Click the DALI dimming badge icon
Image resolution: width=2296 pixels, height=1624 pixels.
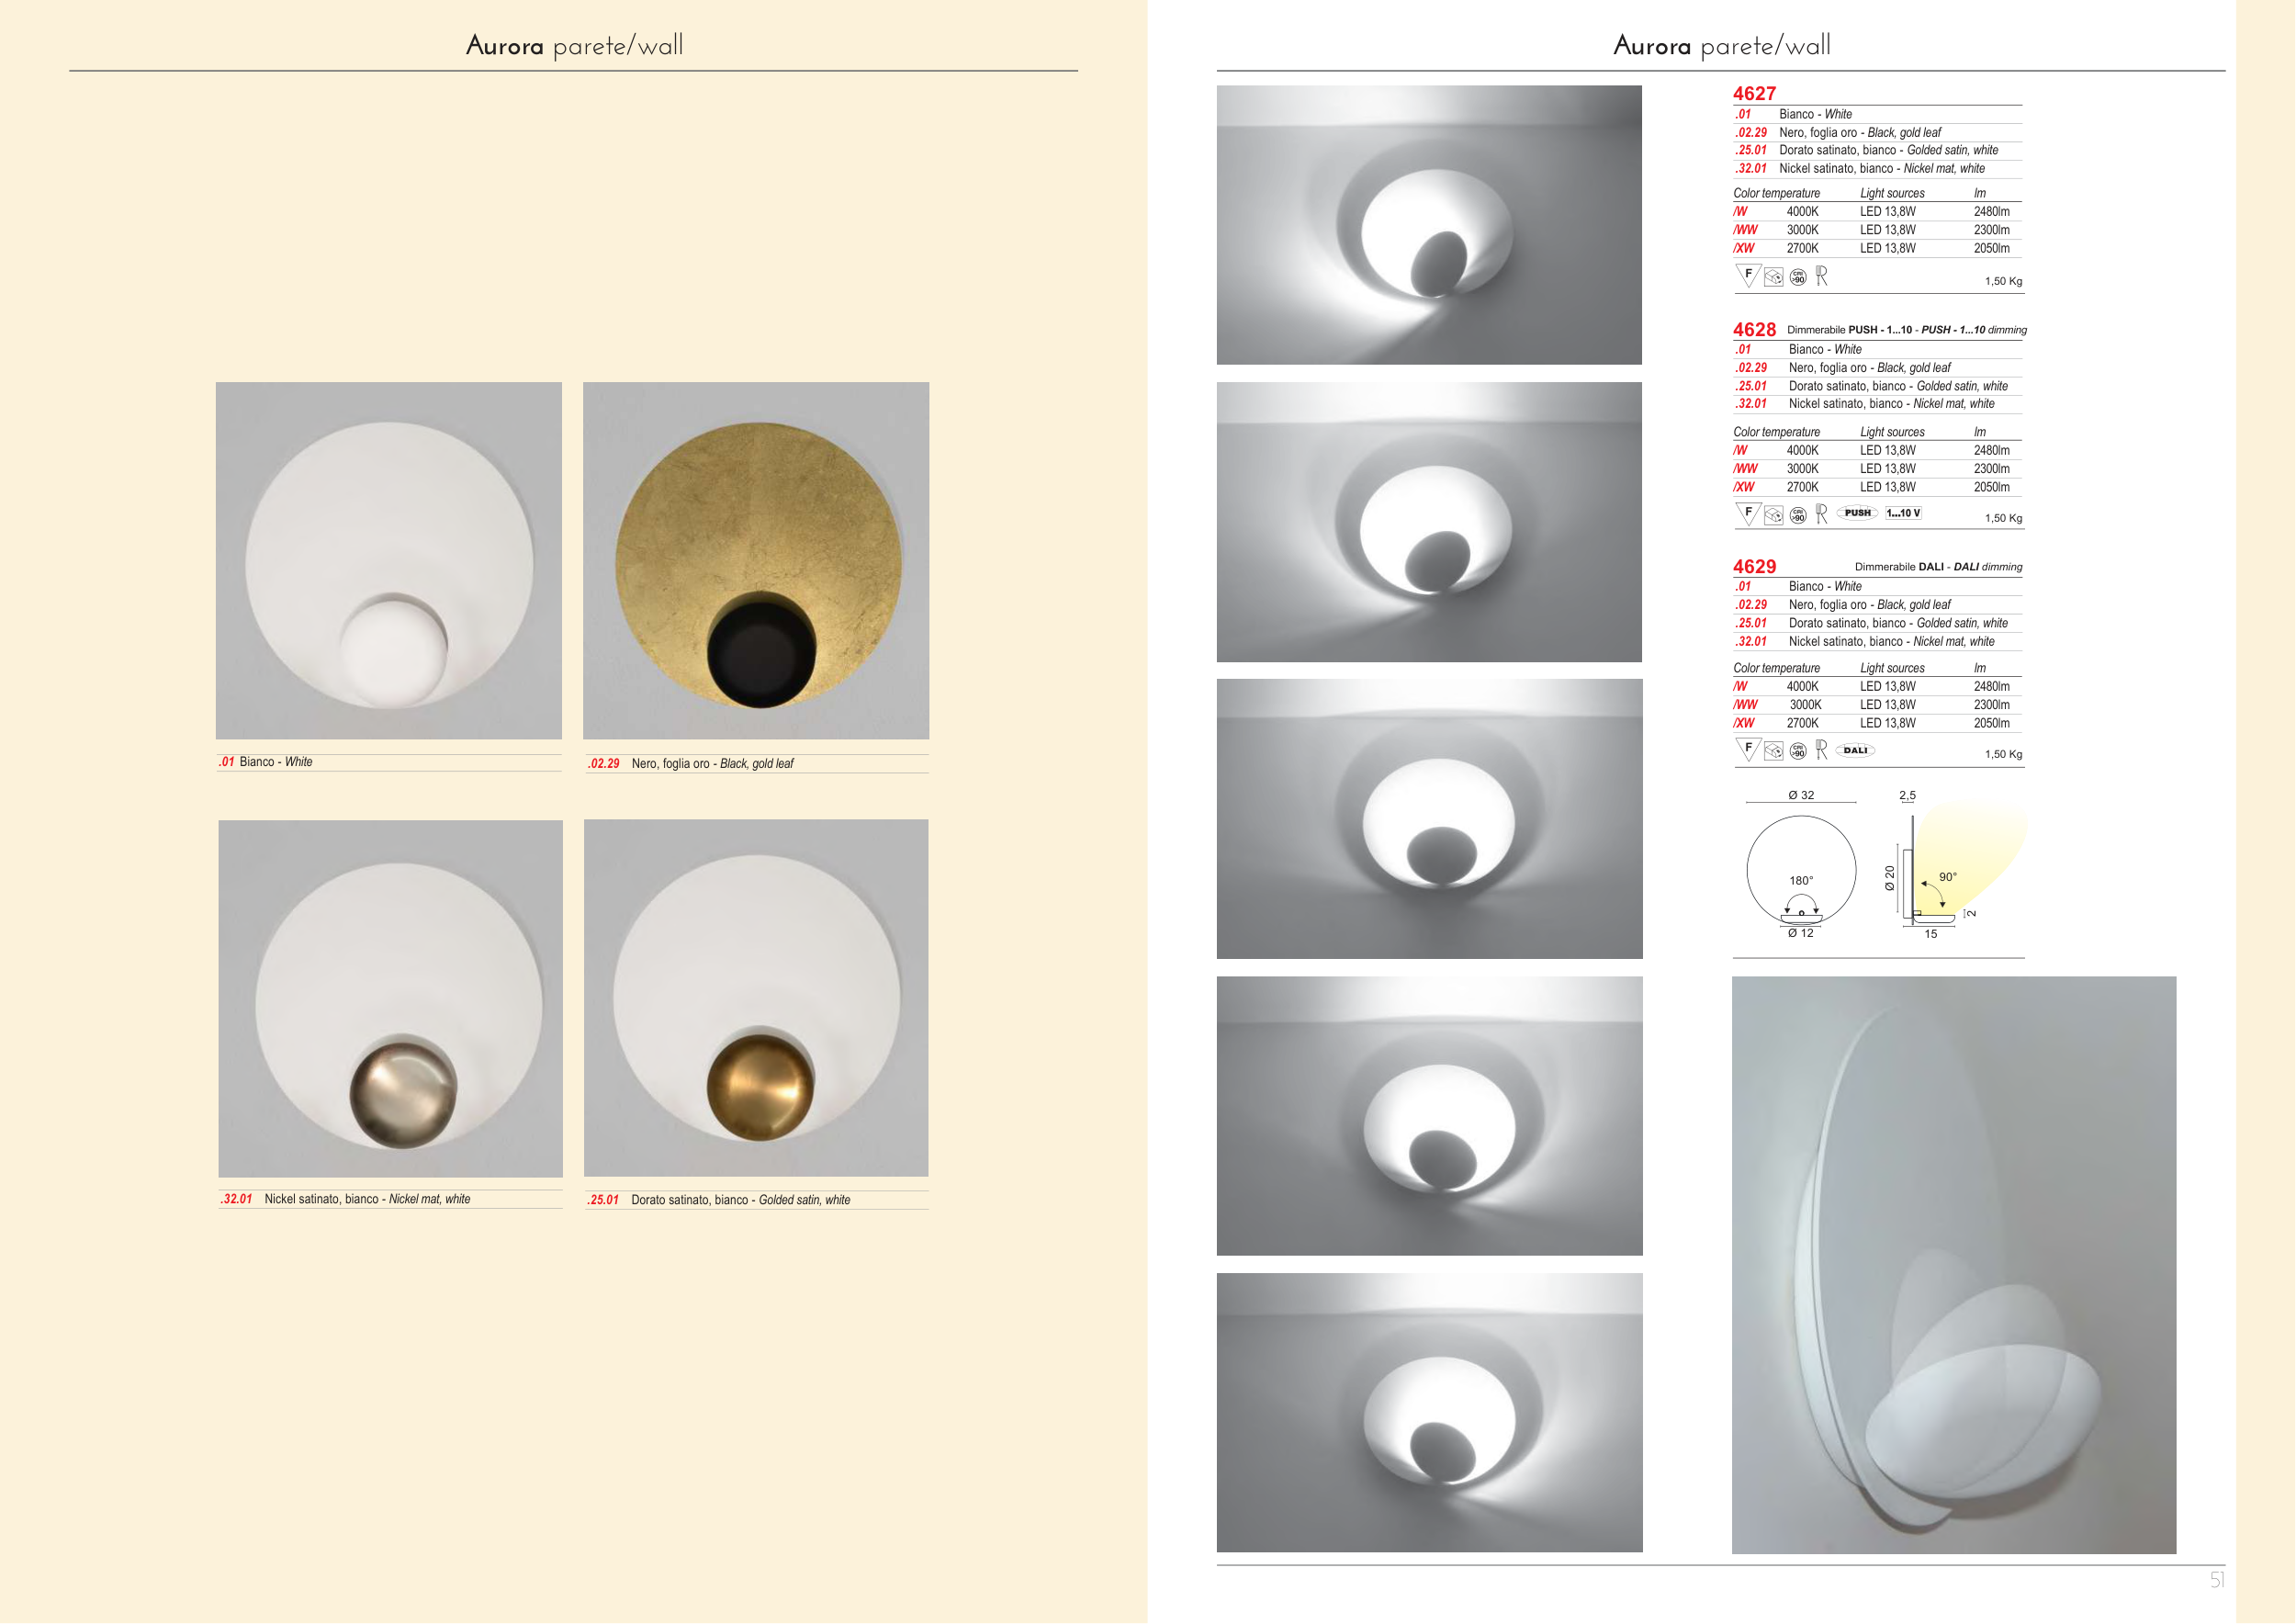tap(1855, 750)
